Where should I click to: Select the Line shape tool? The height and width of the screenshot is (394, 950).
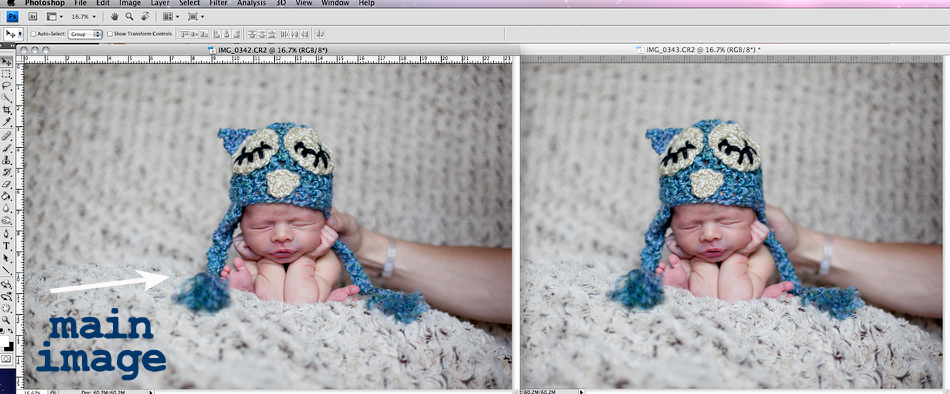(x=7, y=270)
